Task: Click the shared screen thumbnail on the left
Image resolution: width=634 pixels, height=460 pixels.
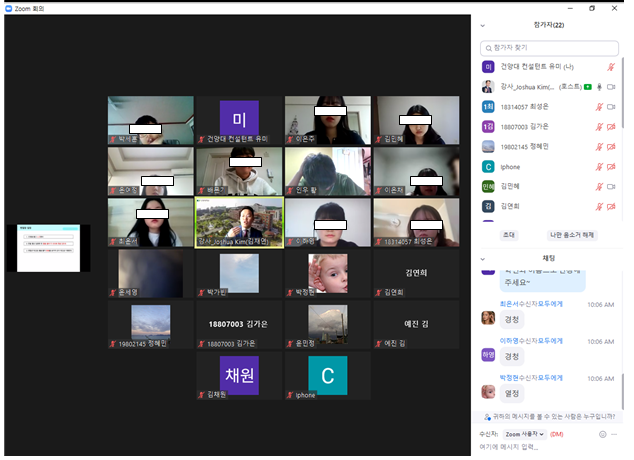Action: pyautogui.click(x=48, y=248)
